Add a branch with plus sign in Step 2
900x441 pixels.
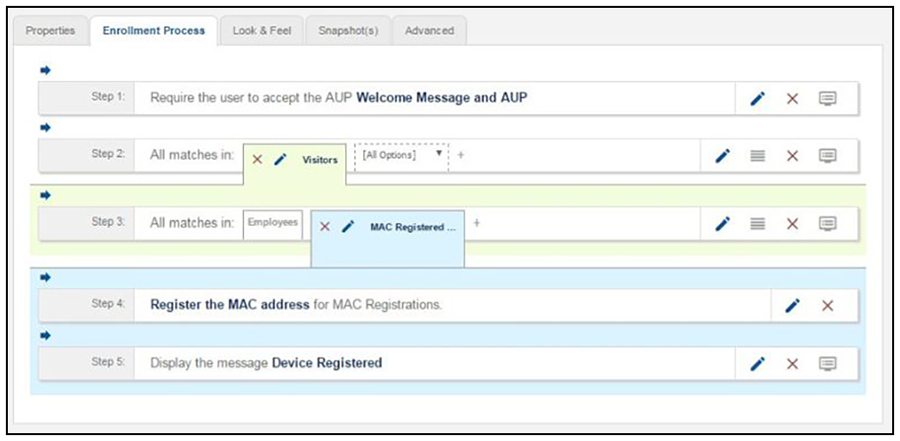coord(460,155)
